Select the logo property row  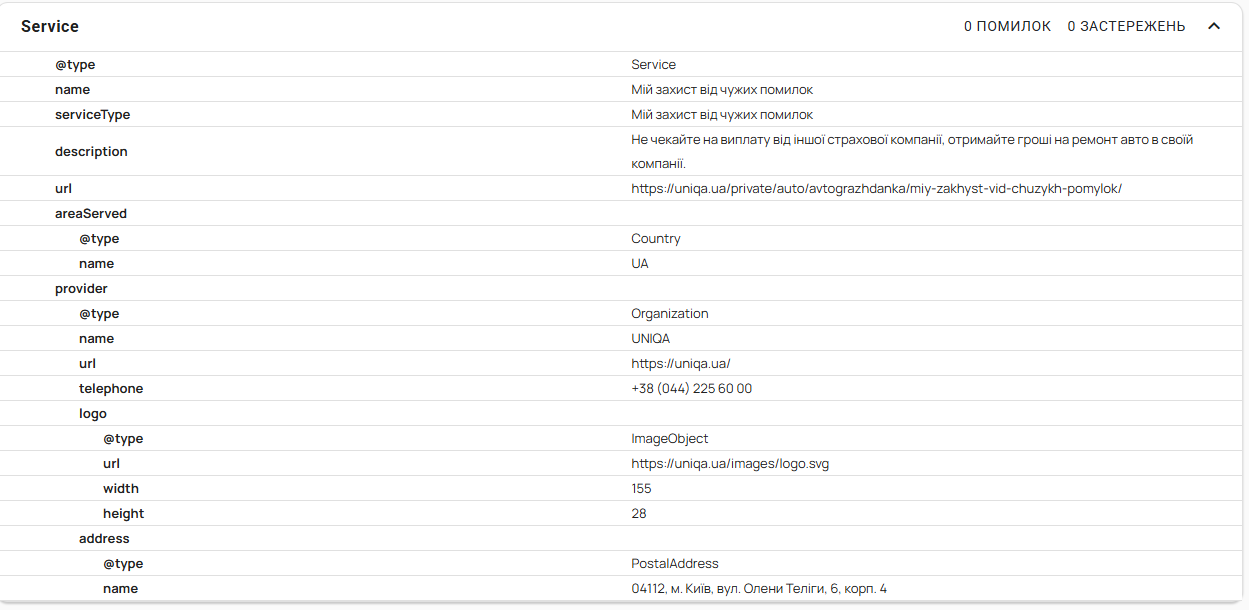click(93, 413)
